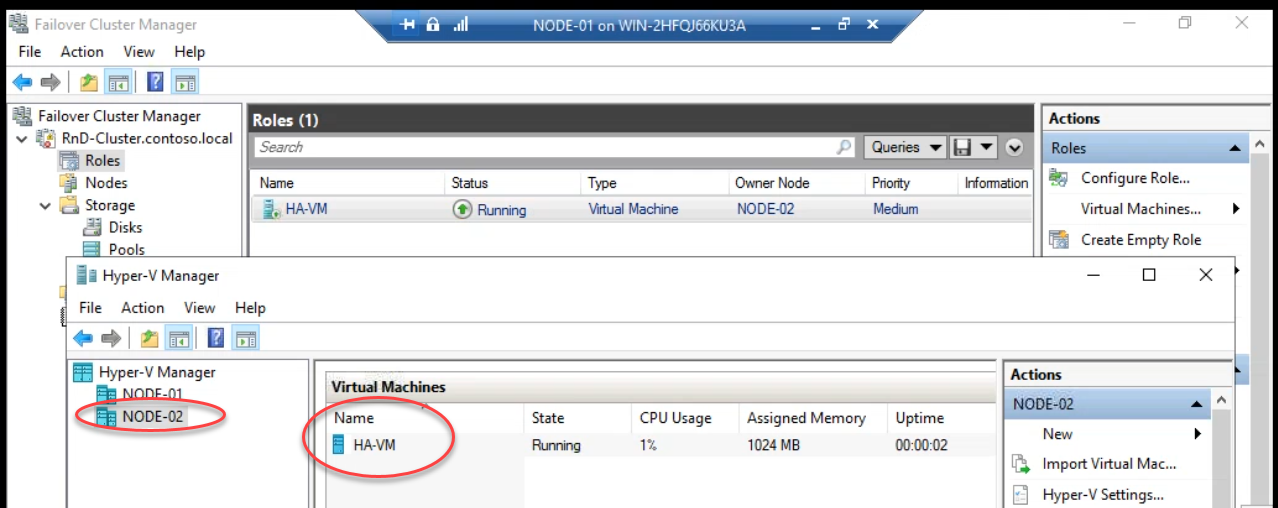
Task: Click 1024 MB assigned memory cell
Action: [772, 445]
